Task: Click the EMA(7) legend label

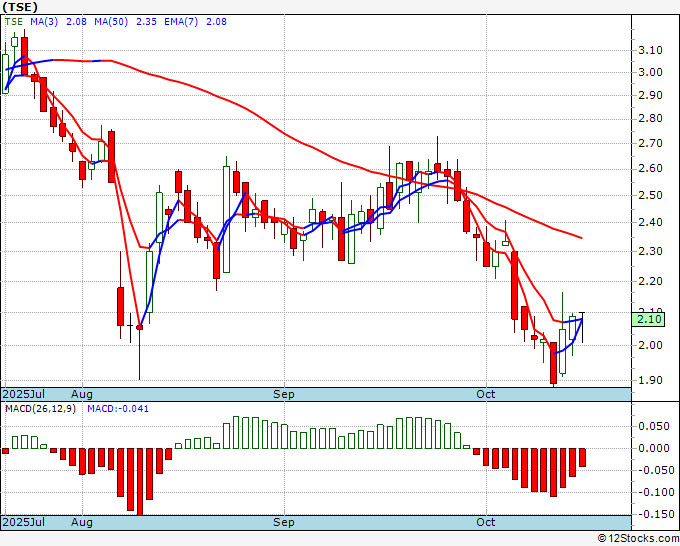Action: [x=181, y=22]
